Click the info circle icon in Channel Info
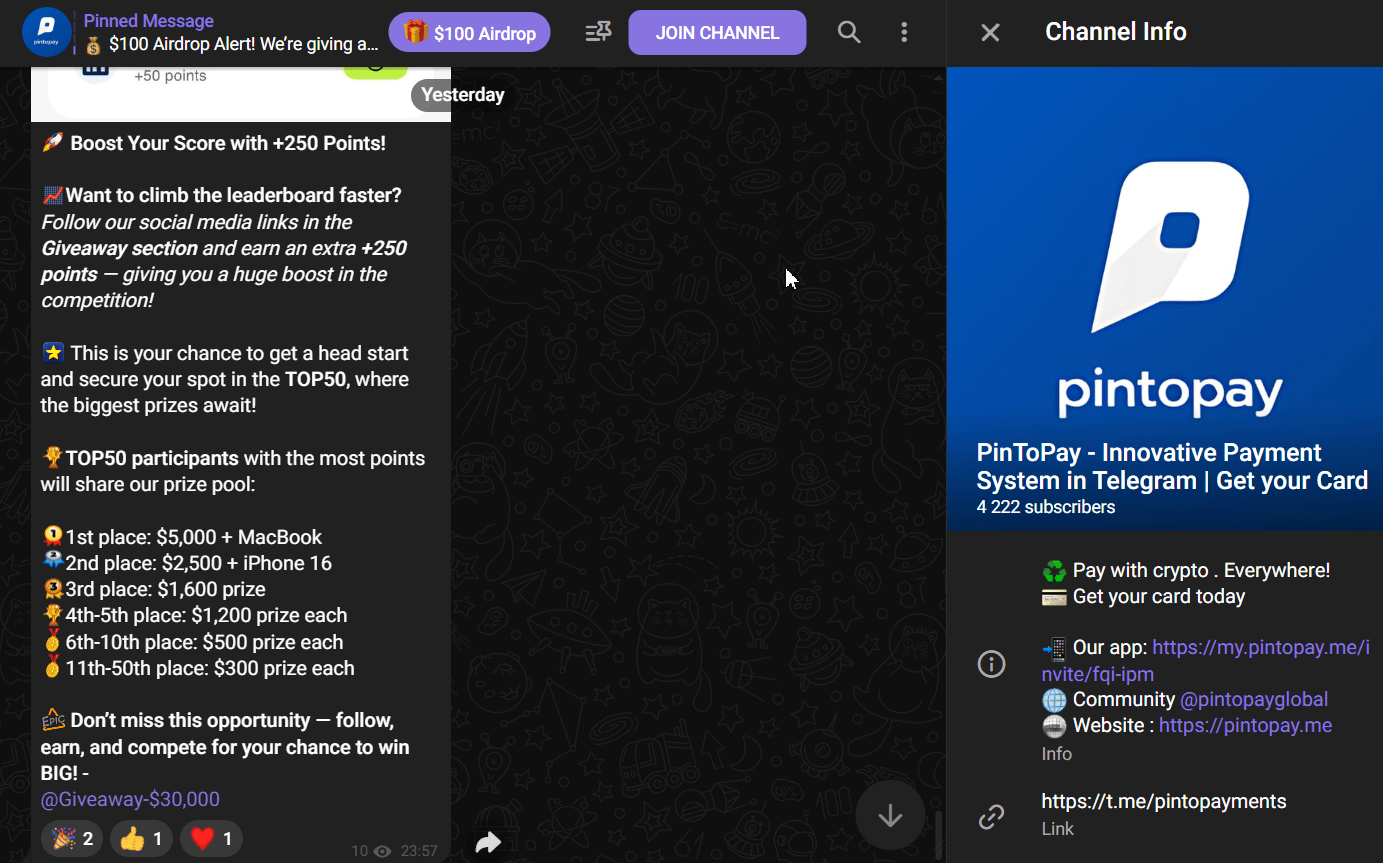1383x863 pixels. pos(991,663)
